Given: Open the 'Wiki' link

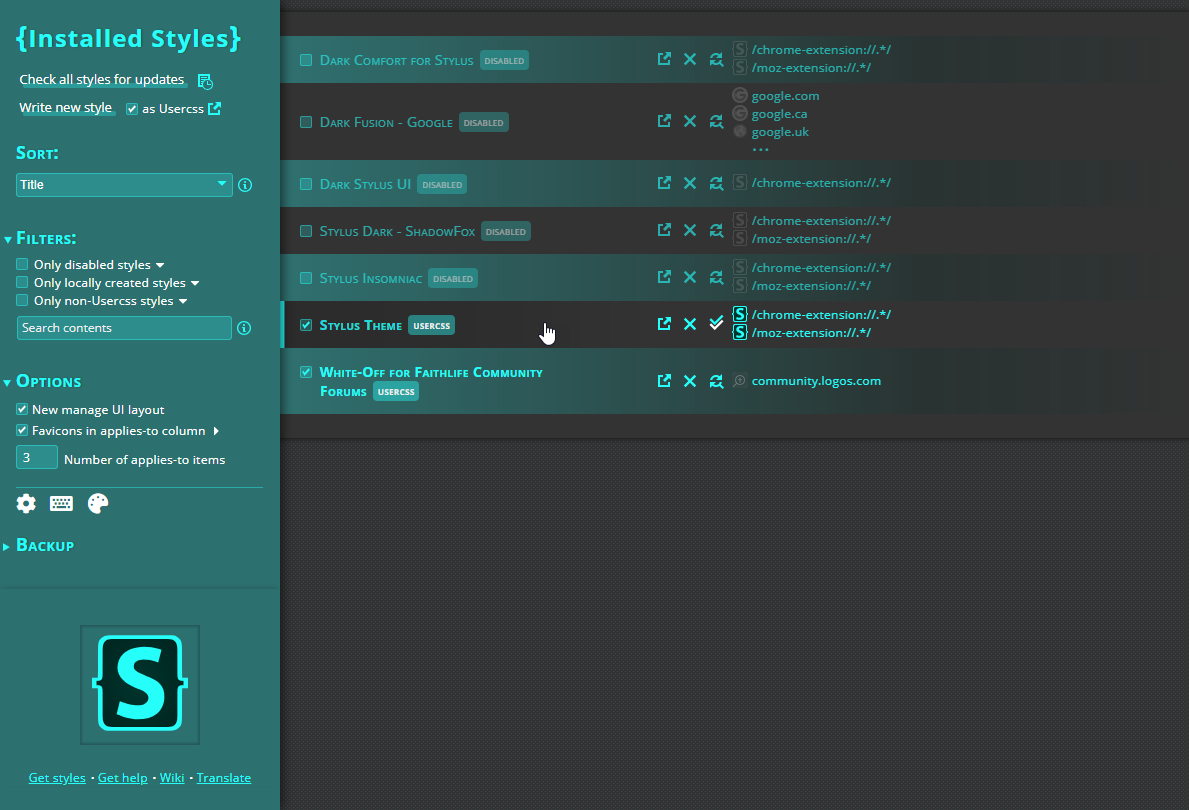Looking at the screenshot, I should pos(172,778).
